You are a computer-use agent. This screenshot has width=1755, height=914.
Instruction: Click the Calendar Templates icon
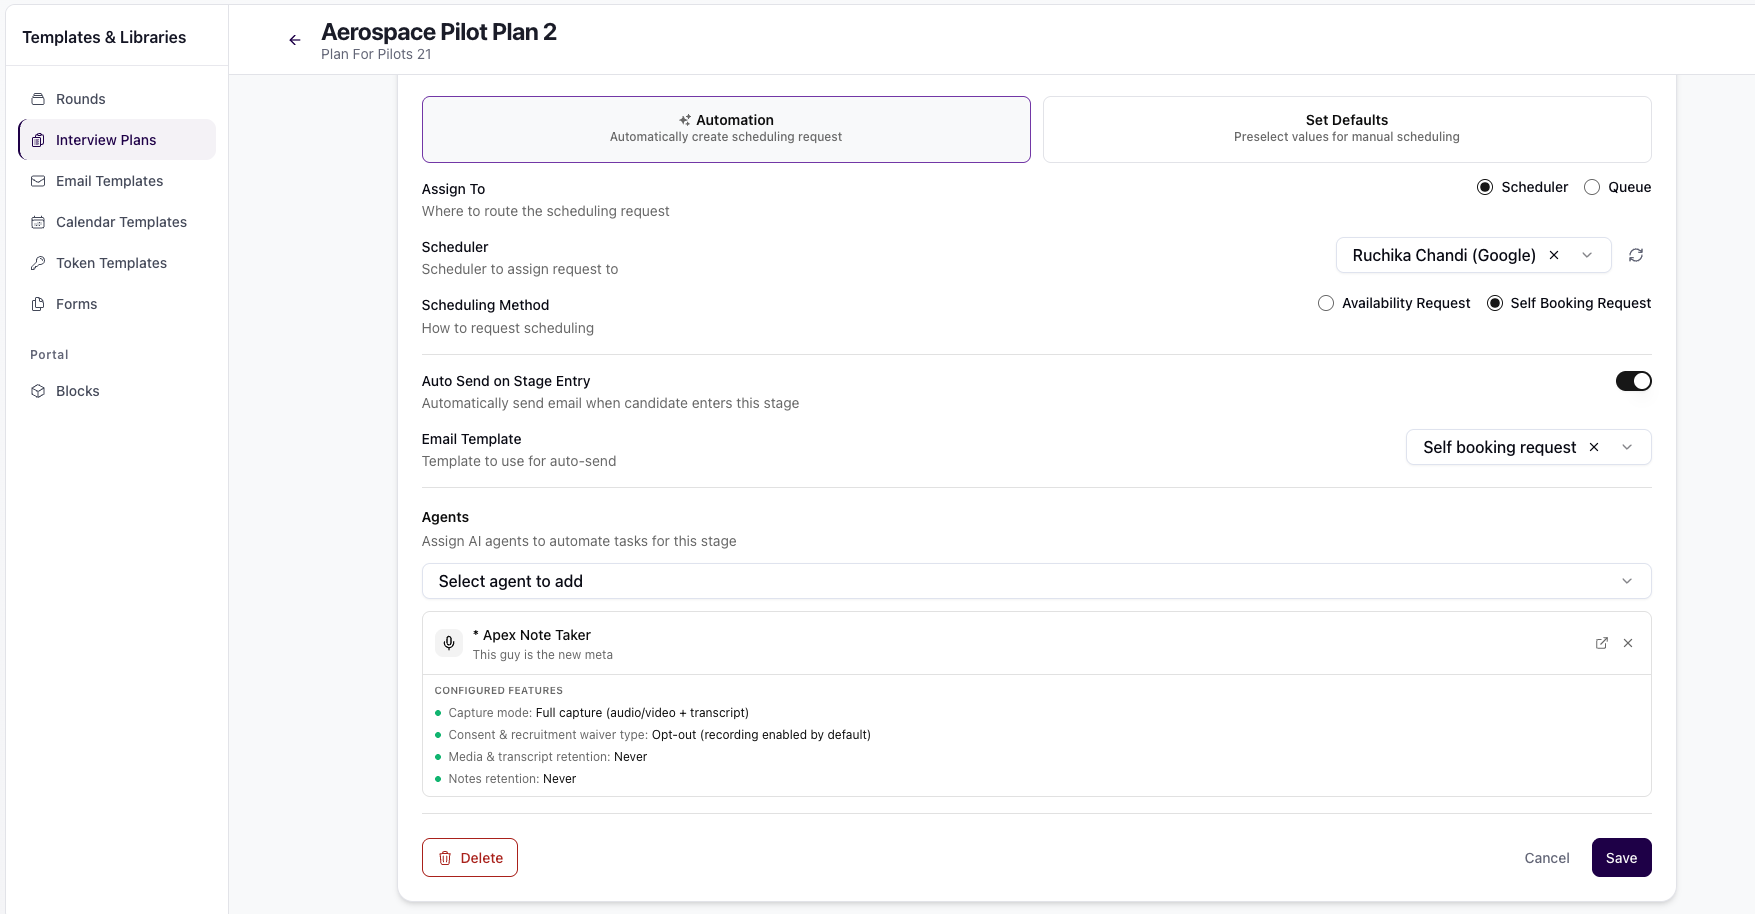click(x=38, y=222)
